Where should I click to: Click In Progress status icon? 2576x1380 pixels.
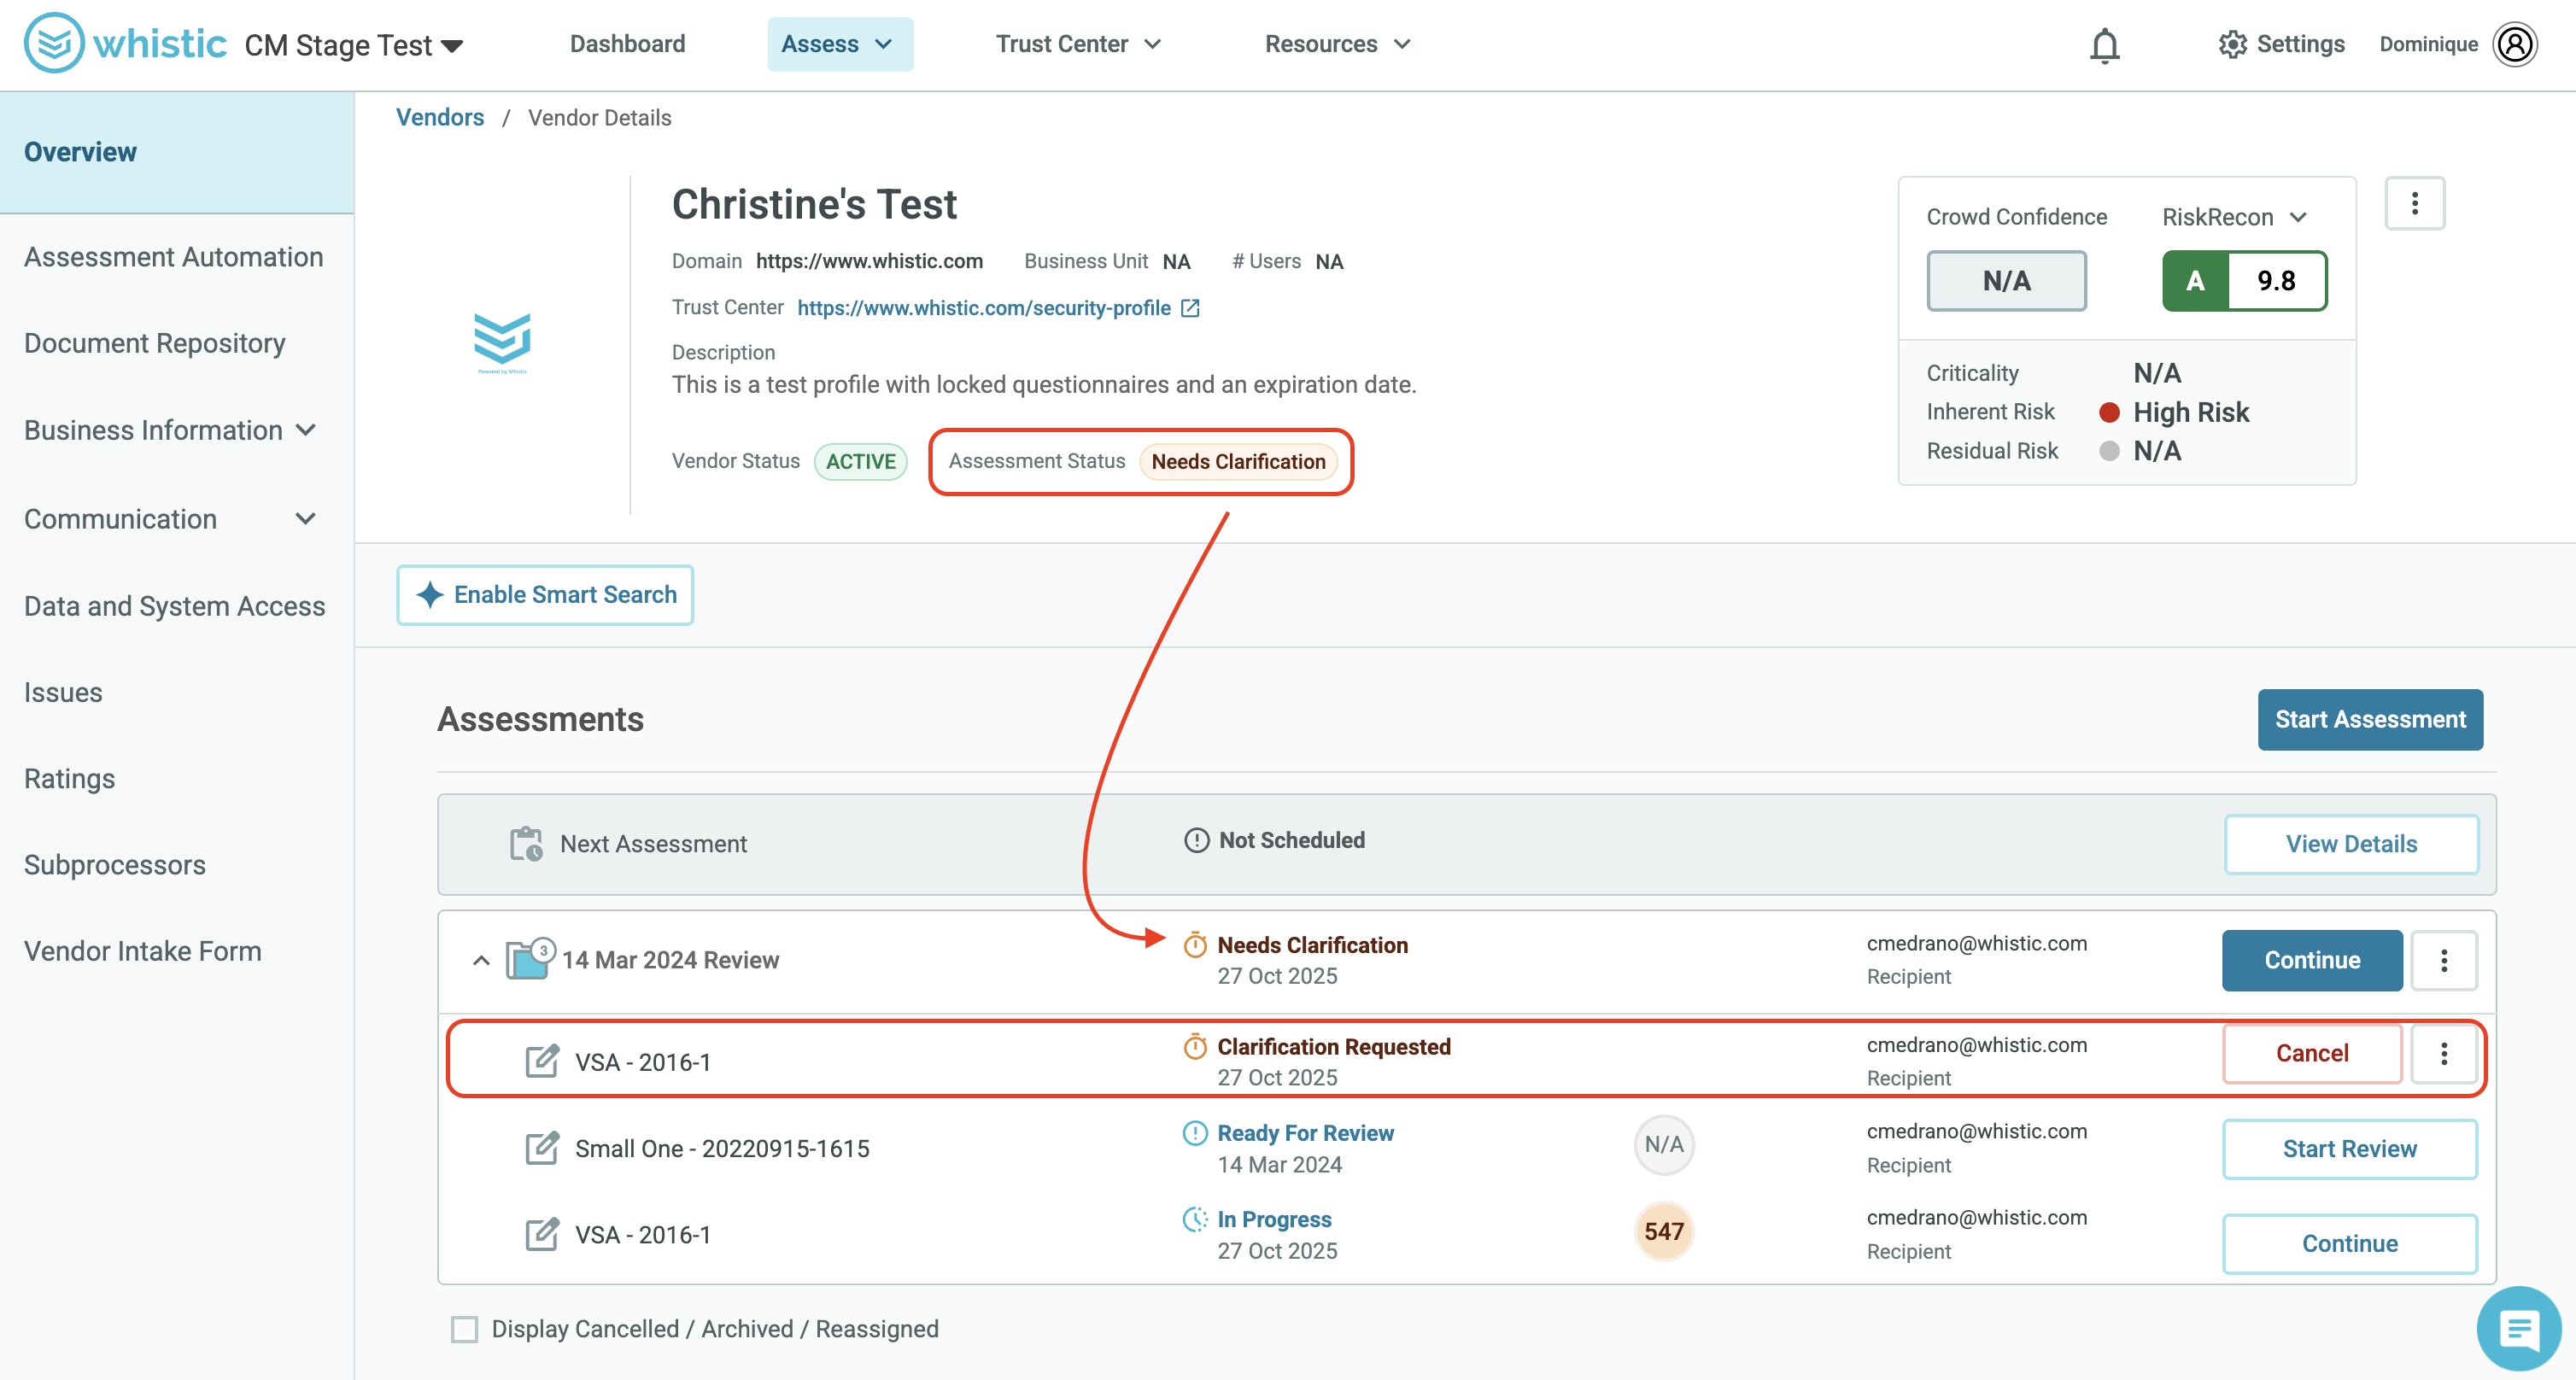[1195, 1219]
